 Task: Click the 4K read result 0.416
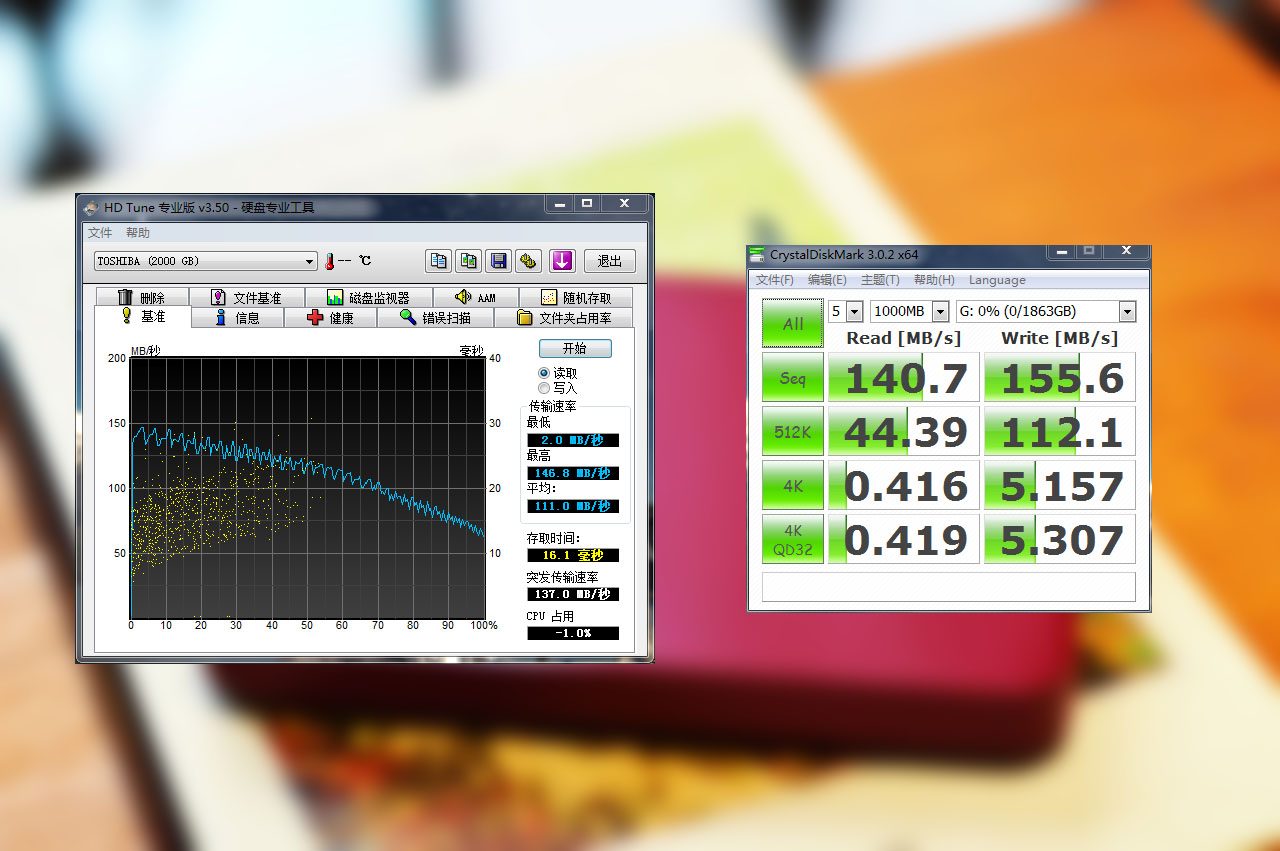coord(904,486)
